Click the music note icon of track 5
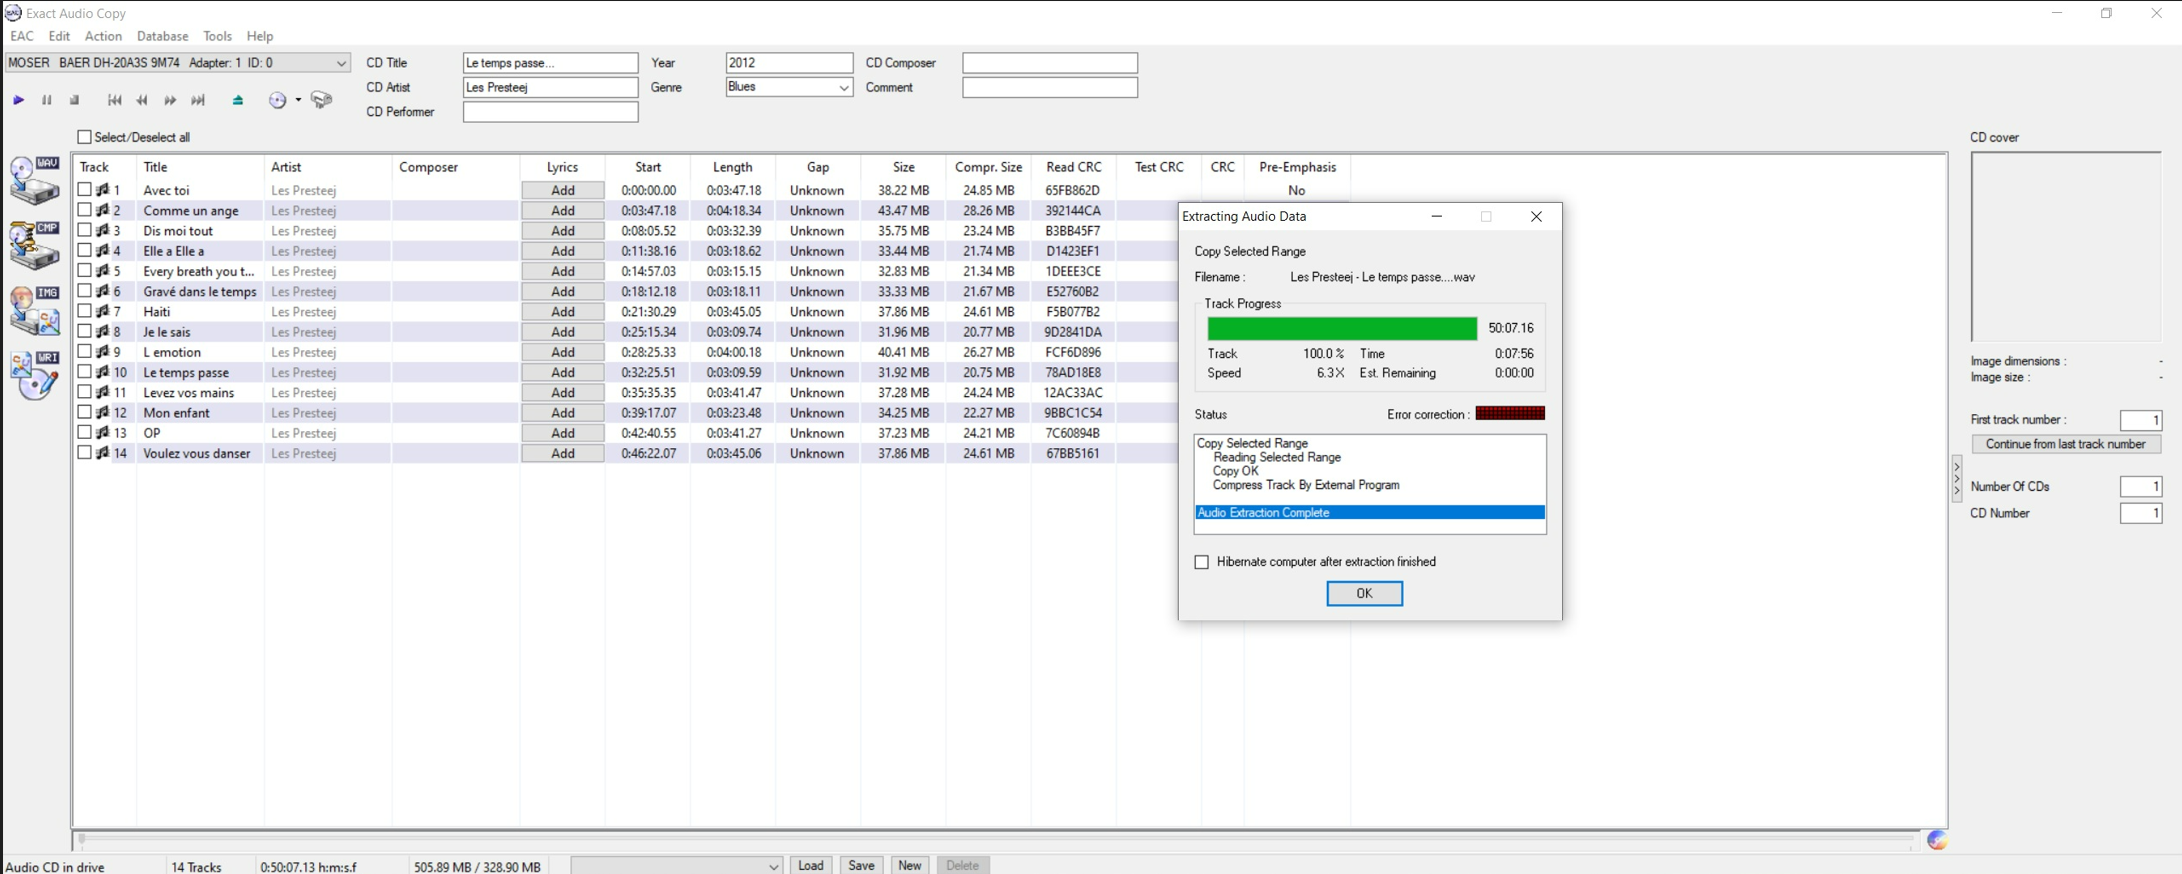 pos(102,271)
